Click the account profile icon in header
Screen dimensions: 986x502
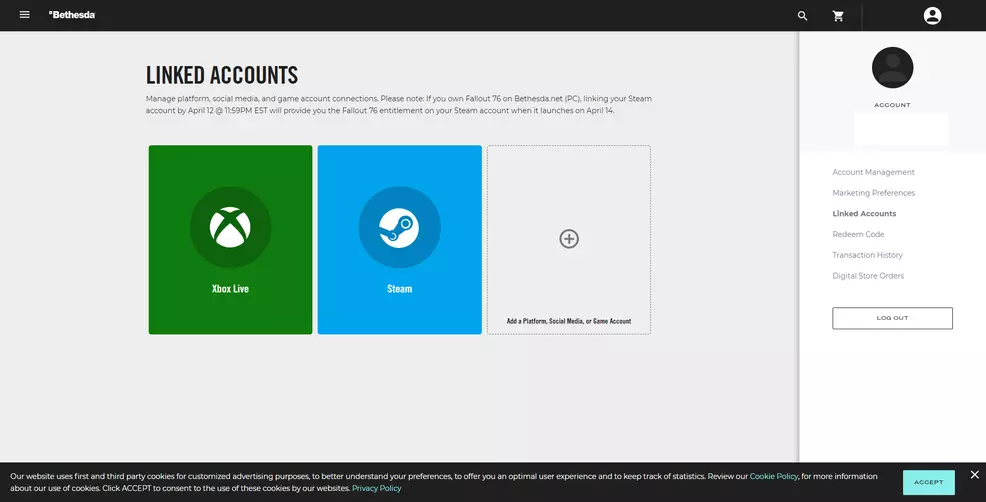pyautogui.click(x=933, y=16)
